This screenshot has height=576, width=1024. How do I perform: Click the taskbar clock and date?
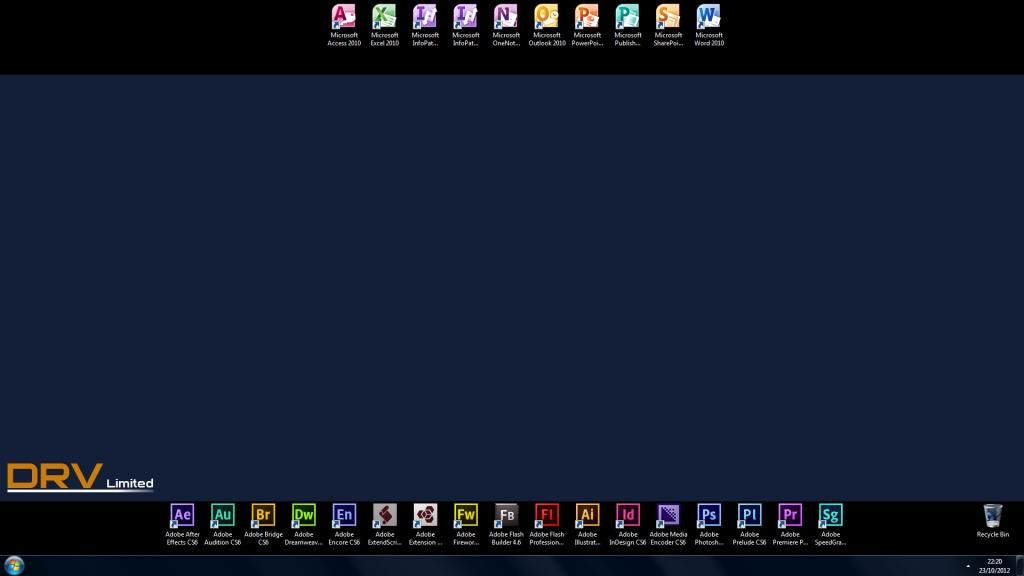click(994, 566)
